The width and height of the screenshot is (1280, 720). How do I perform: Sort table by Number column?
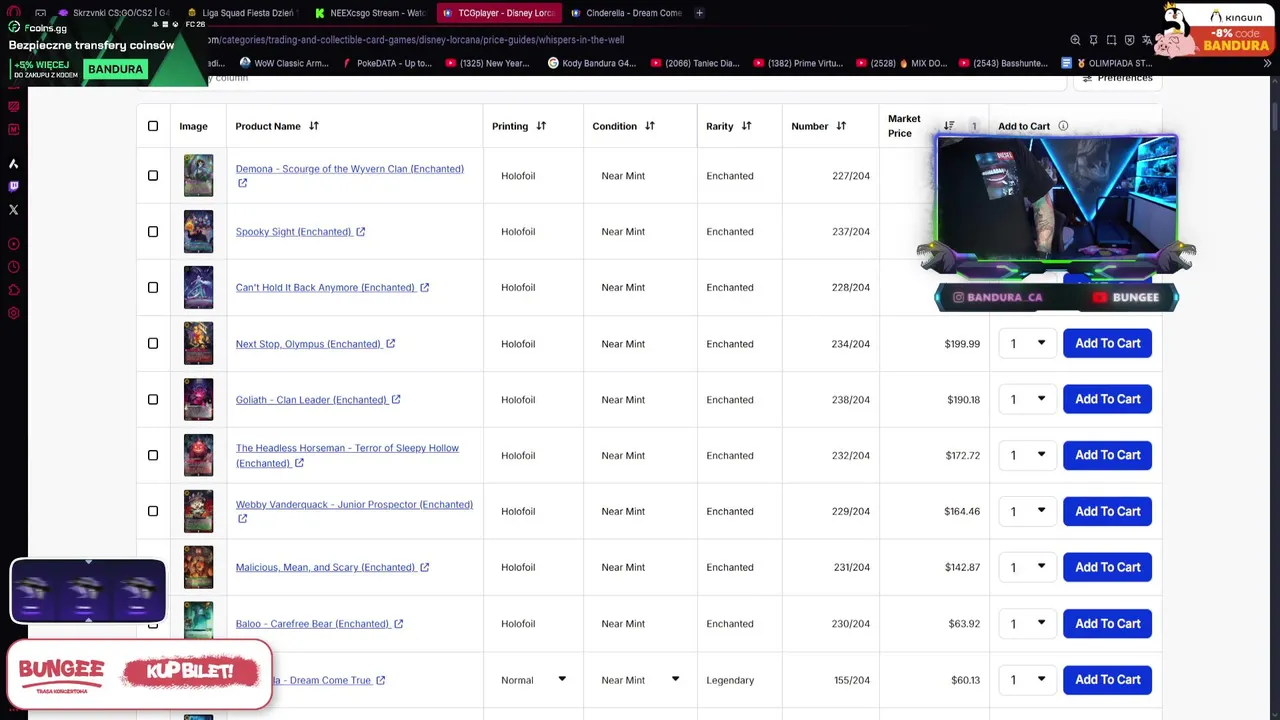[x=841, y=126]
